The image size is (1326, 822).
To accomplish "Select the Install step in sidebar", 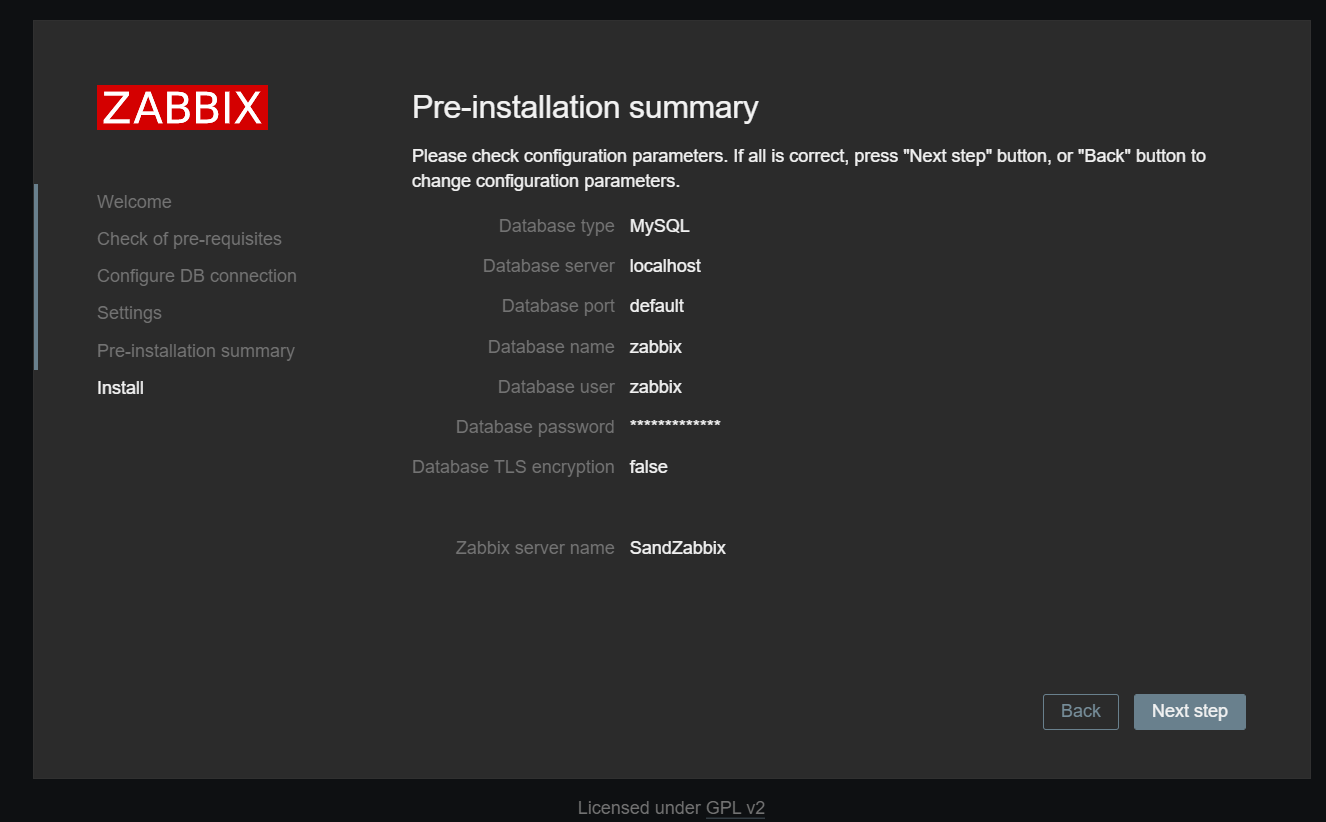I will click(x=120, y=388).
